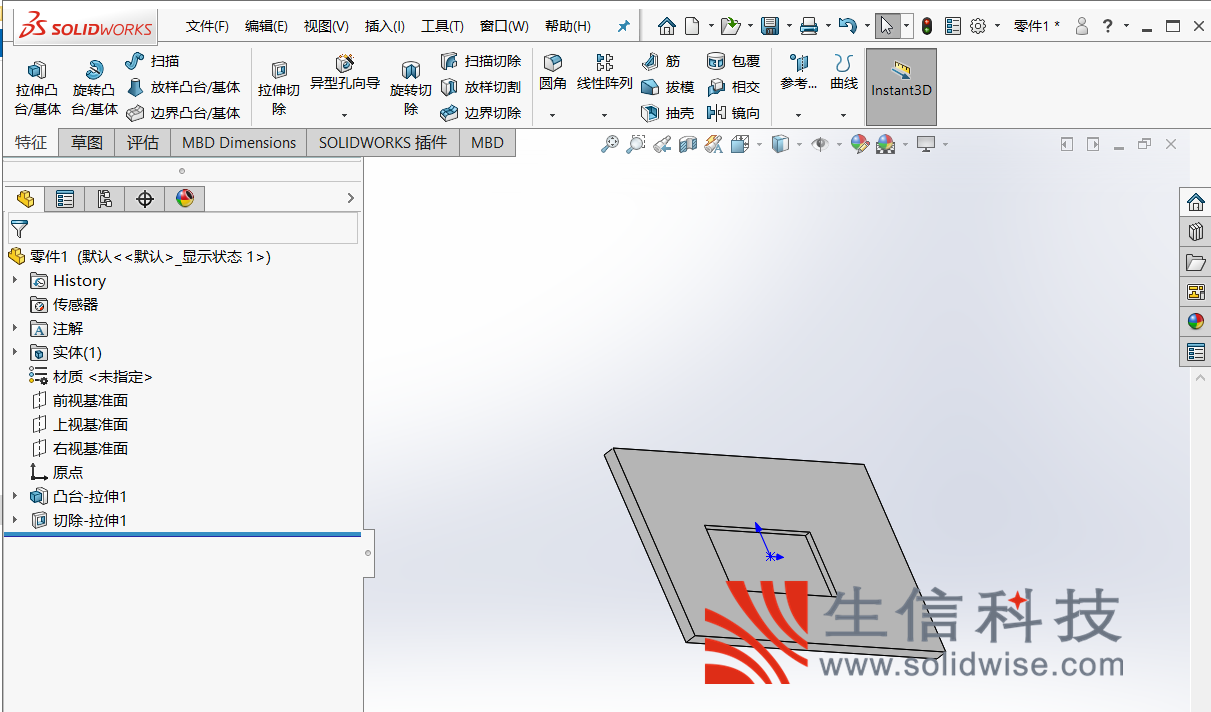Click the Section View icon
Screen dimensions: 1211x712
(687, 145)
